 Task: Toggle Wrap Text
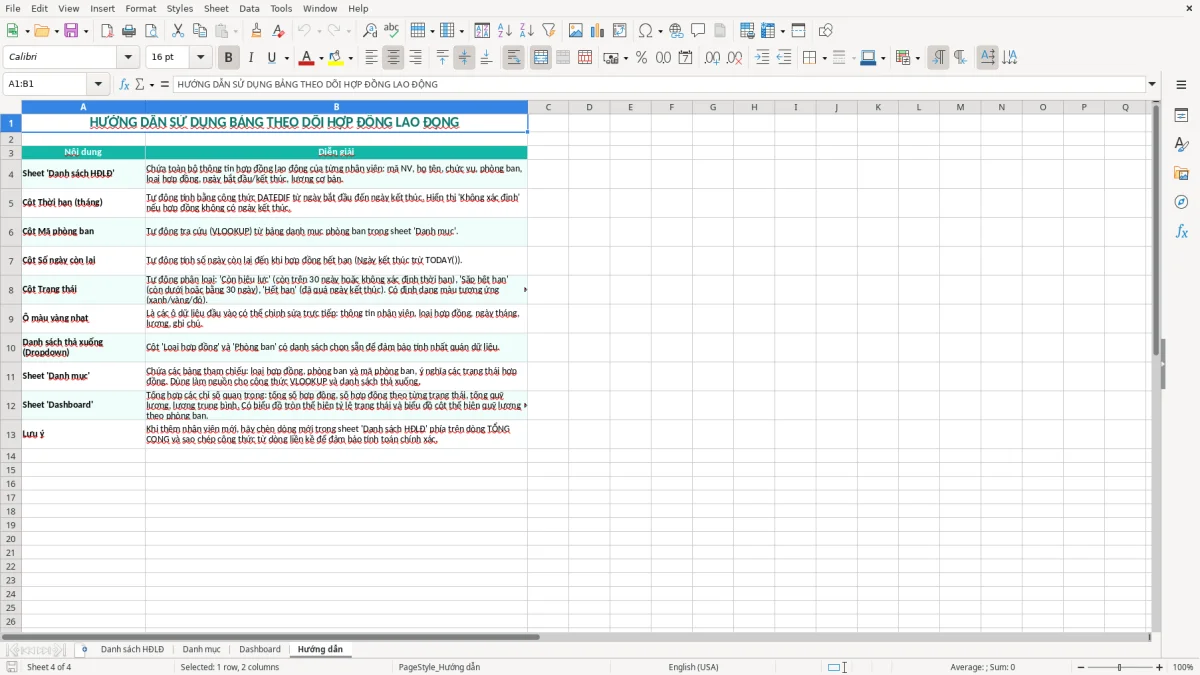click(x=513, y=58)
